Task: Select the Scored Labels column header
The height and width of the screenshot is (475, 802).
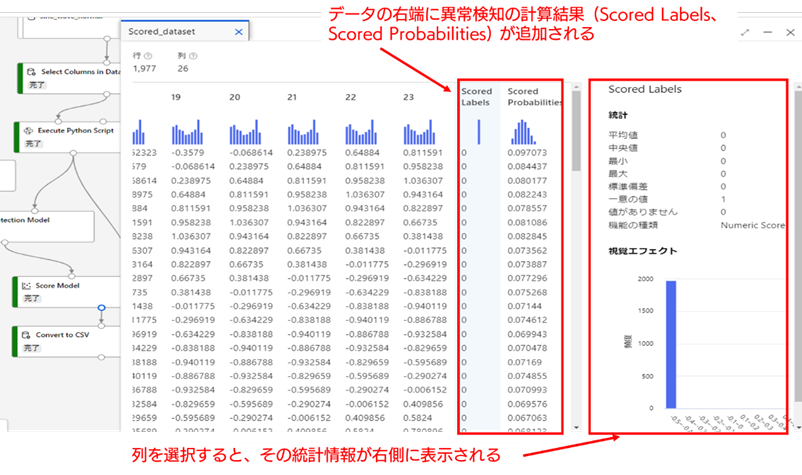Action: [476, 97]
